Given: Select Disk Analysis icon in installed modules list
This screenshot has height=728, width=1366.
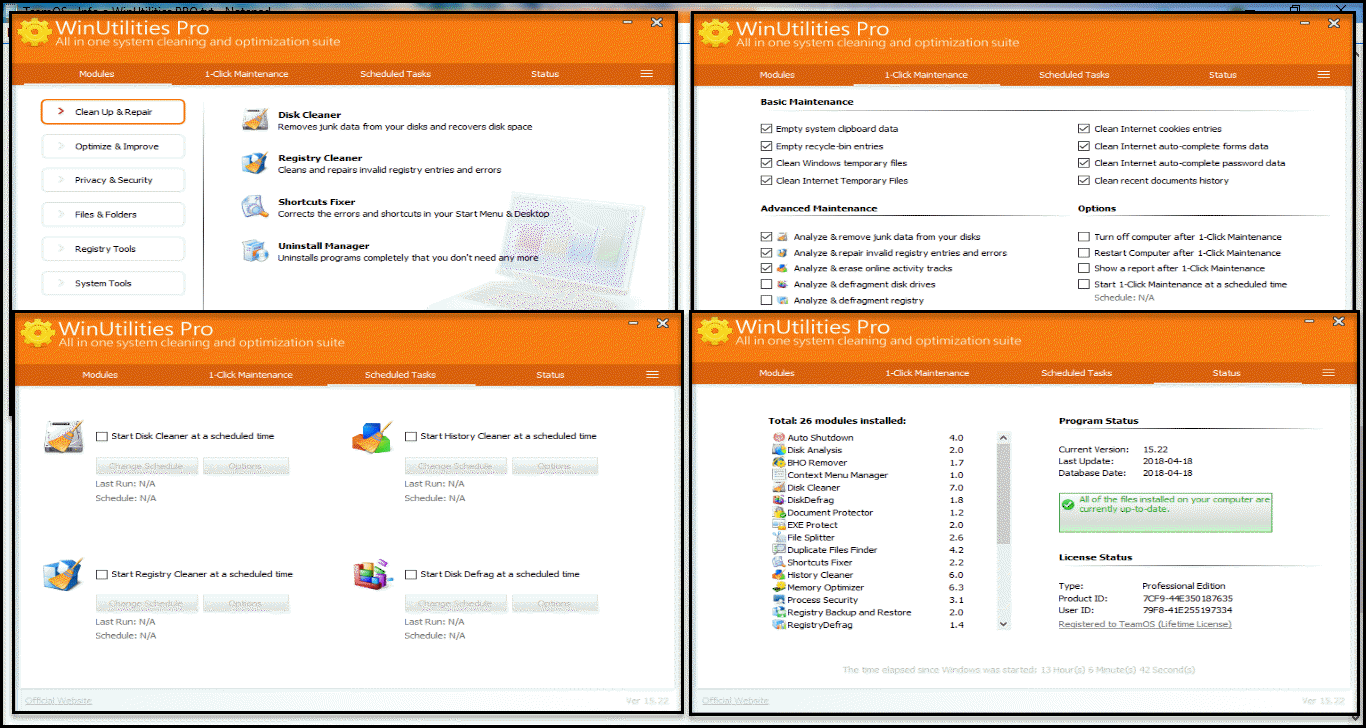Looking at the screenshot, I should click(779, 450).
